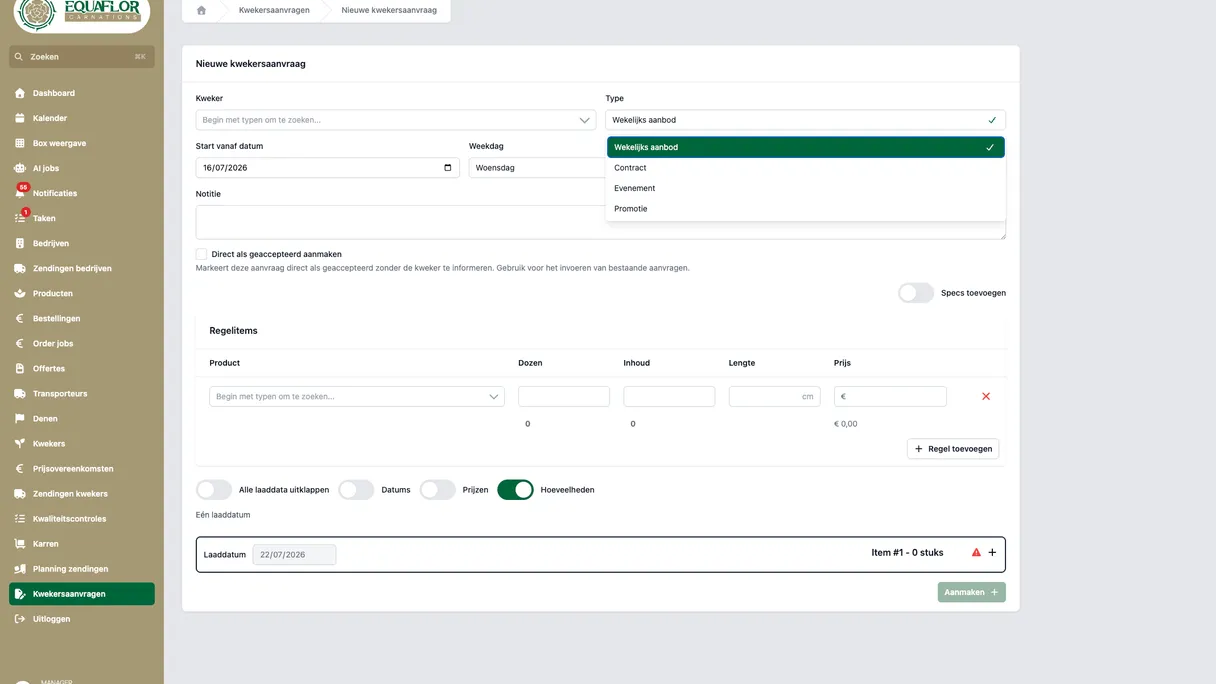
Task: Click the Notificaties bell icon with badge
Action: click(19, 192)
